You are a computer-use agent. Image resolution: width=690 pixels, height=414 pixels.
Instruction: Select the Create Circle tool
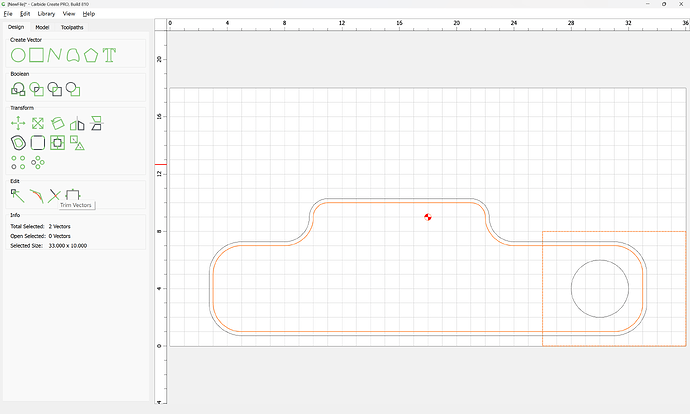pyautogui.click(x=18, y=55)
